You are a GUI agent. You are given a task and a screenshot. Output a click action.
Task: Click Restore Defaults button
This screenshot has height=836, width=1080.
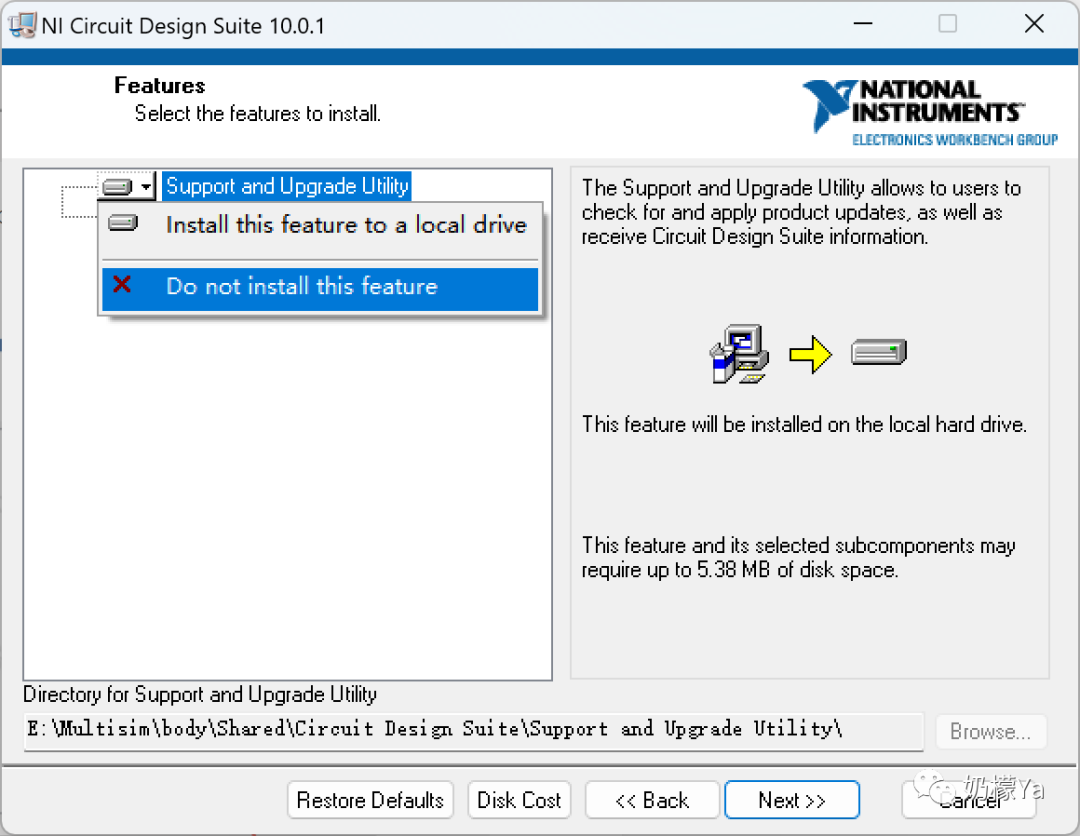tap(371, 800)
